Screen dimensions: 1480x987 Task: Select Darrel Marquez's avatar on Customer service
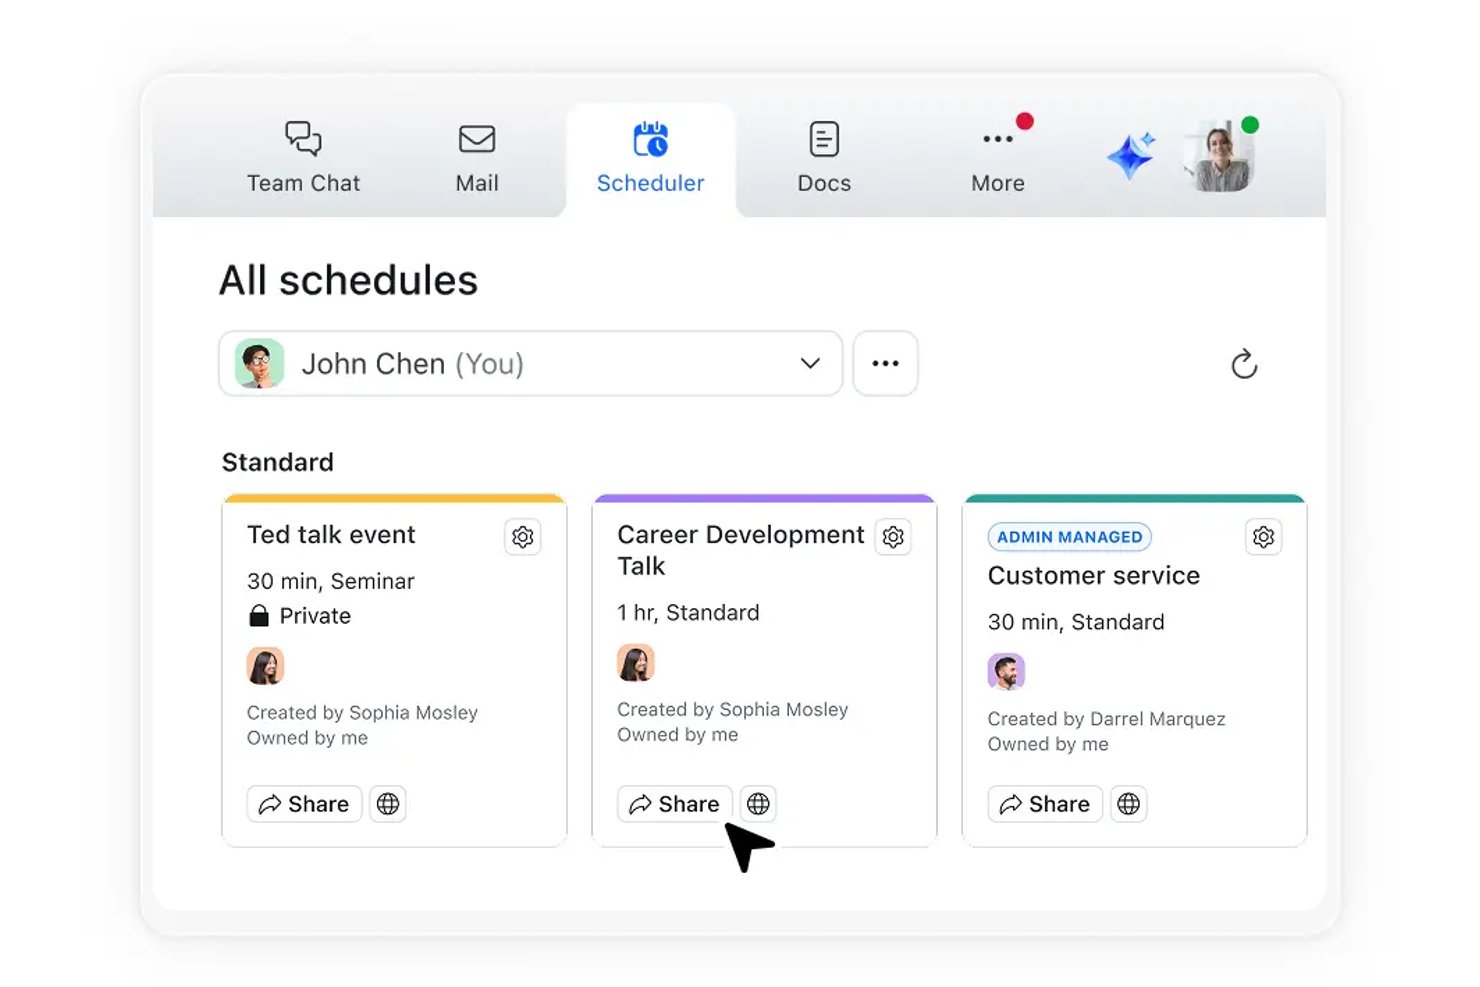point(1006,672)
